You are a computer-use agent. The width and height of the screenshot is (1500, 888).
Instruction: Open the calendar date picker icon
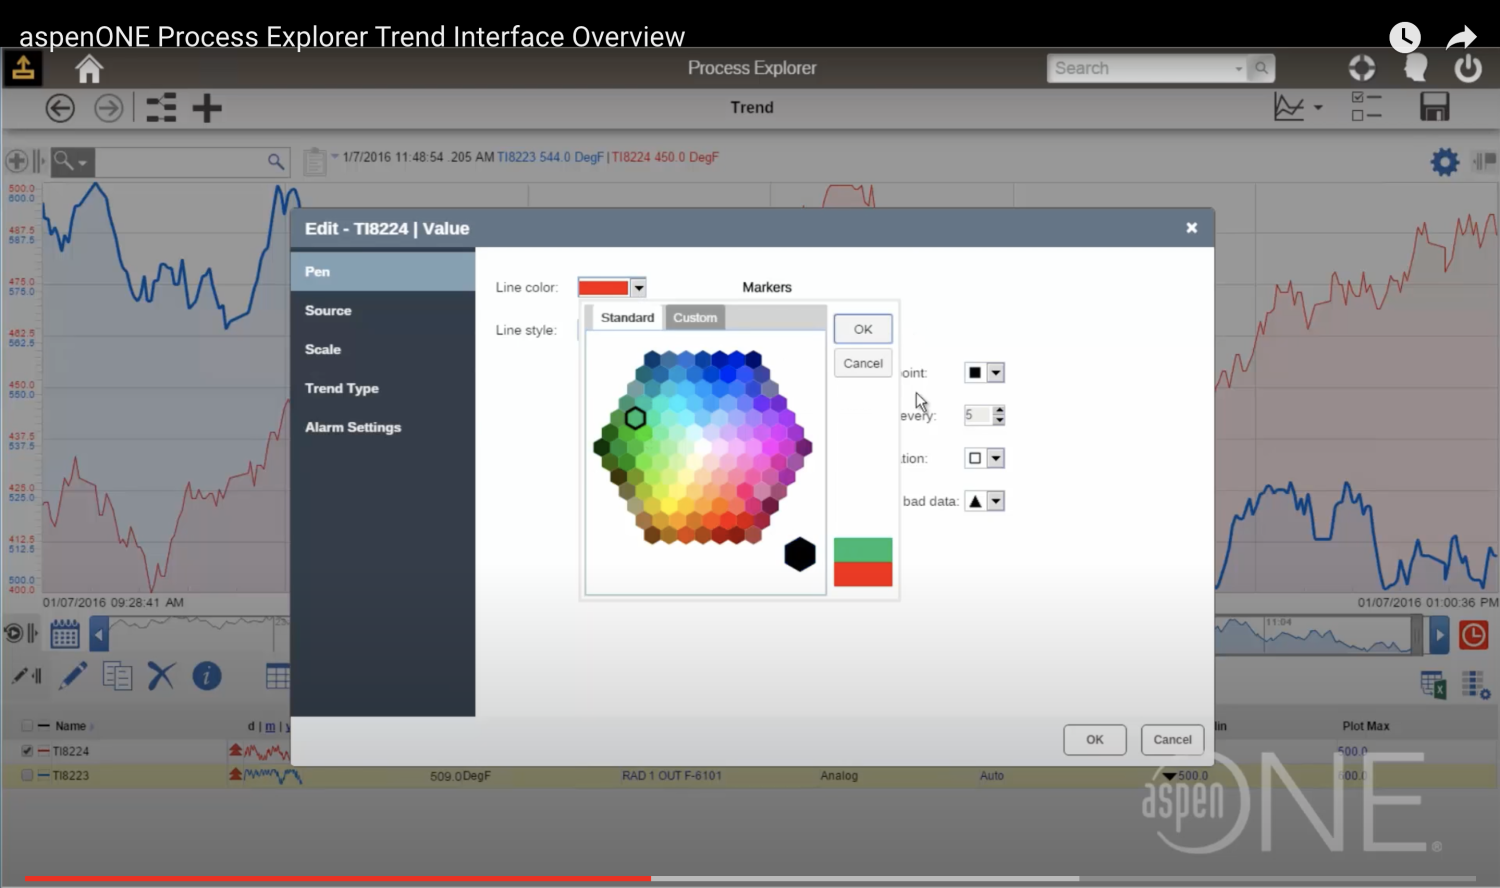65,634
